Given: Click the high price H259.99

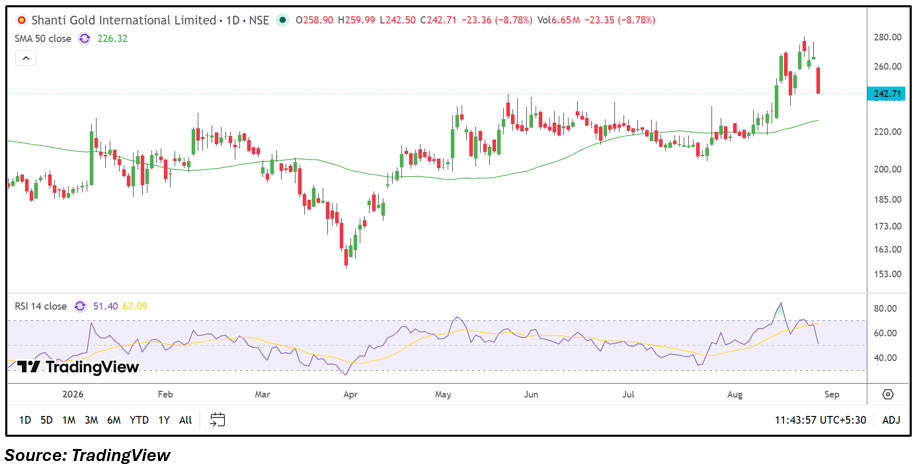Looking at the screenshot, I should pos(355,20).
